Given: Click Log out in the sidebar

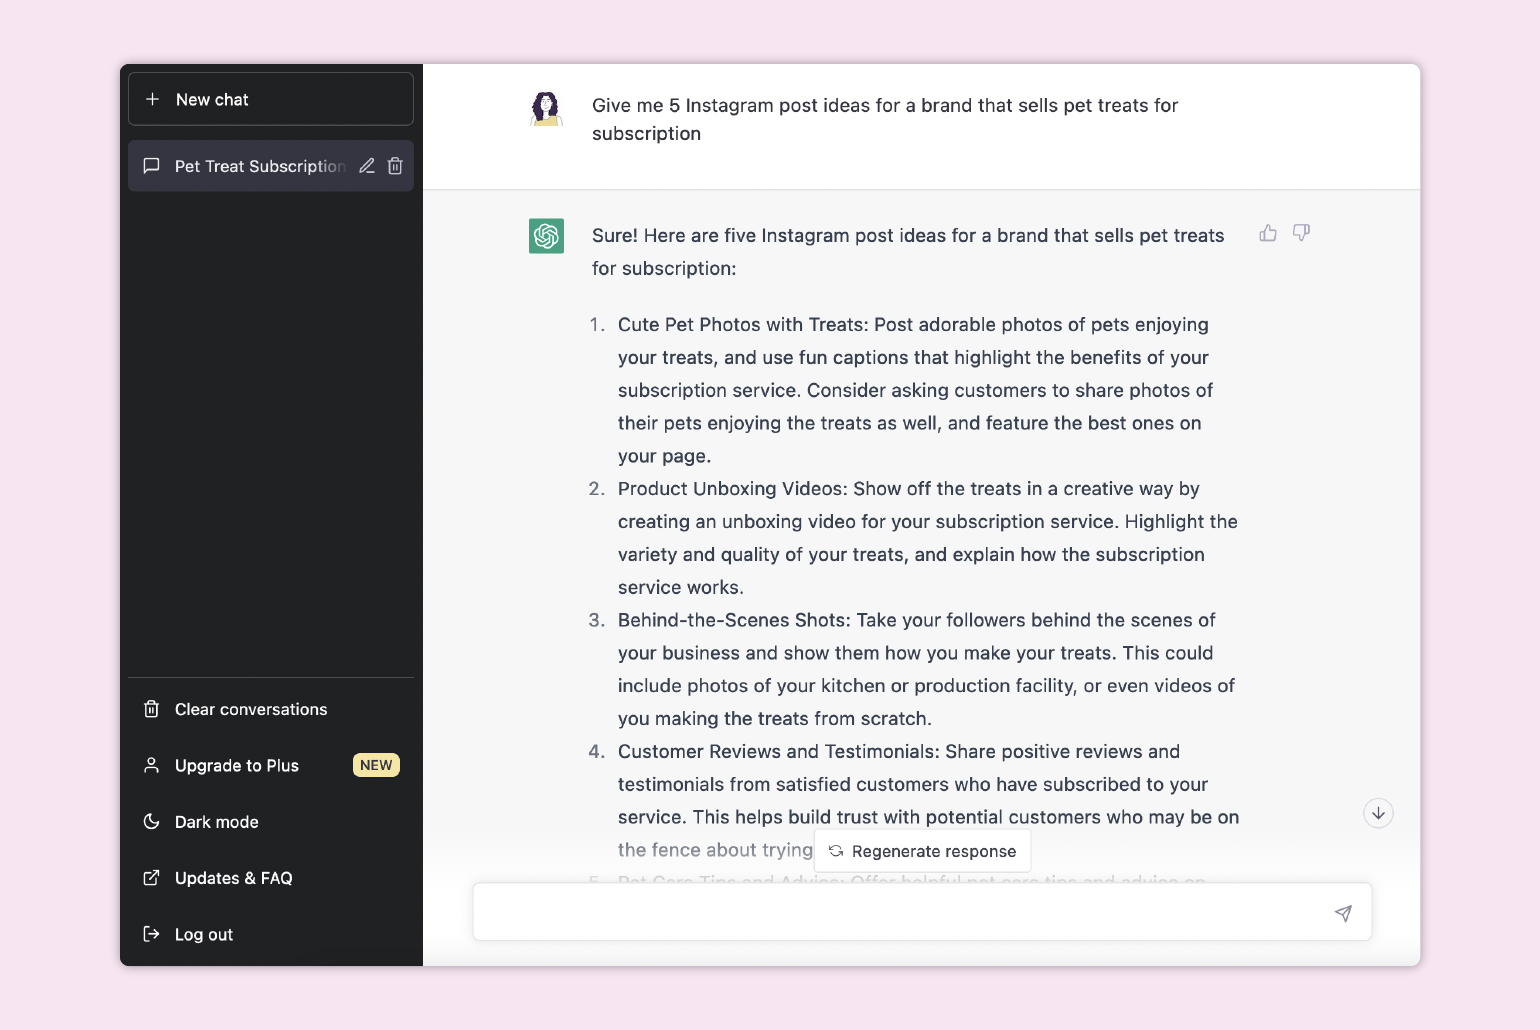Looking at the screenshot, I should click(203, 934).
